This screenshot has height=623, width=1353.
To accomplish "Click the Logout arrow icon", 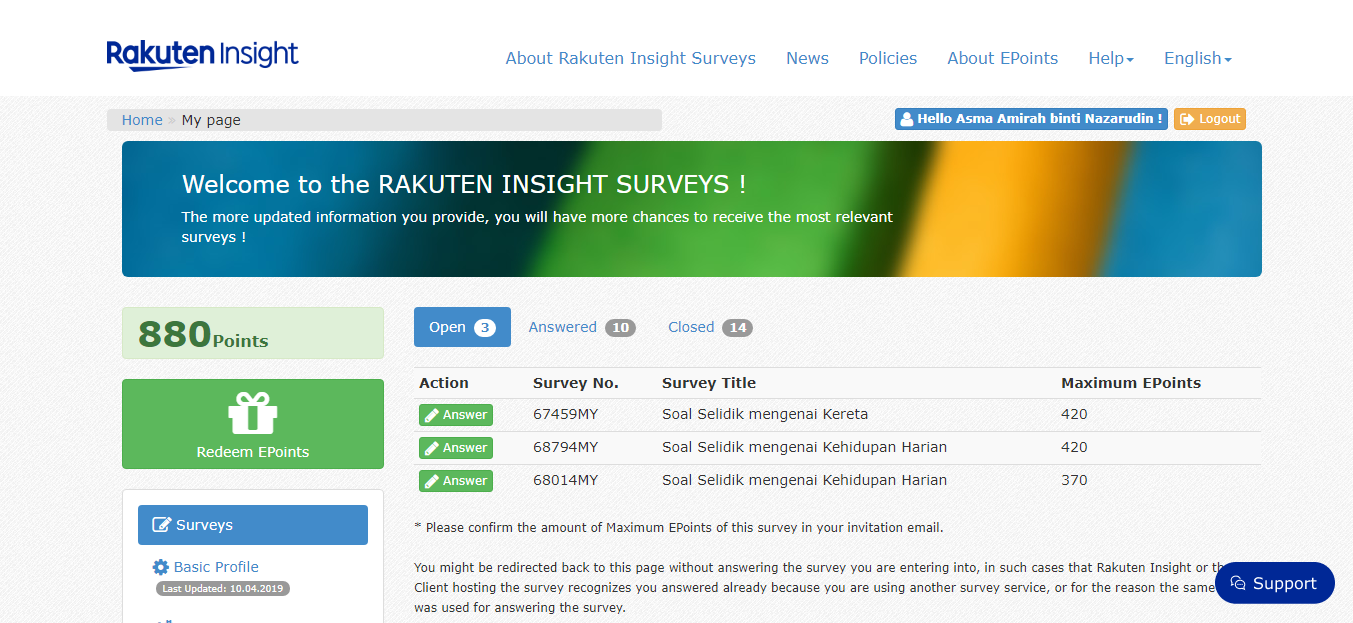I will click(x=1187, y=119).
